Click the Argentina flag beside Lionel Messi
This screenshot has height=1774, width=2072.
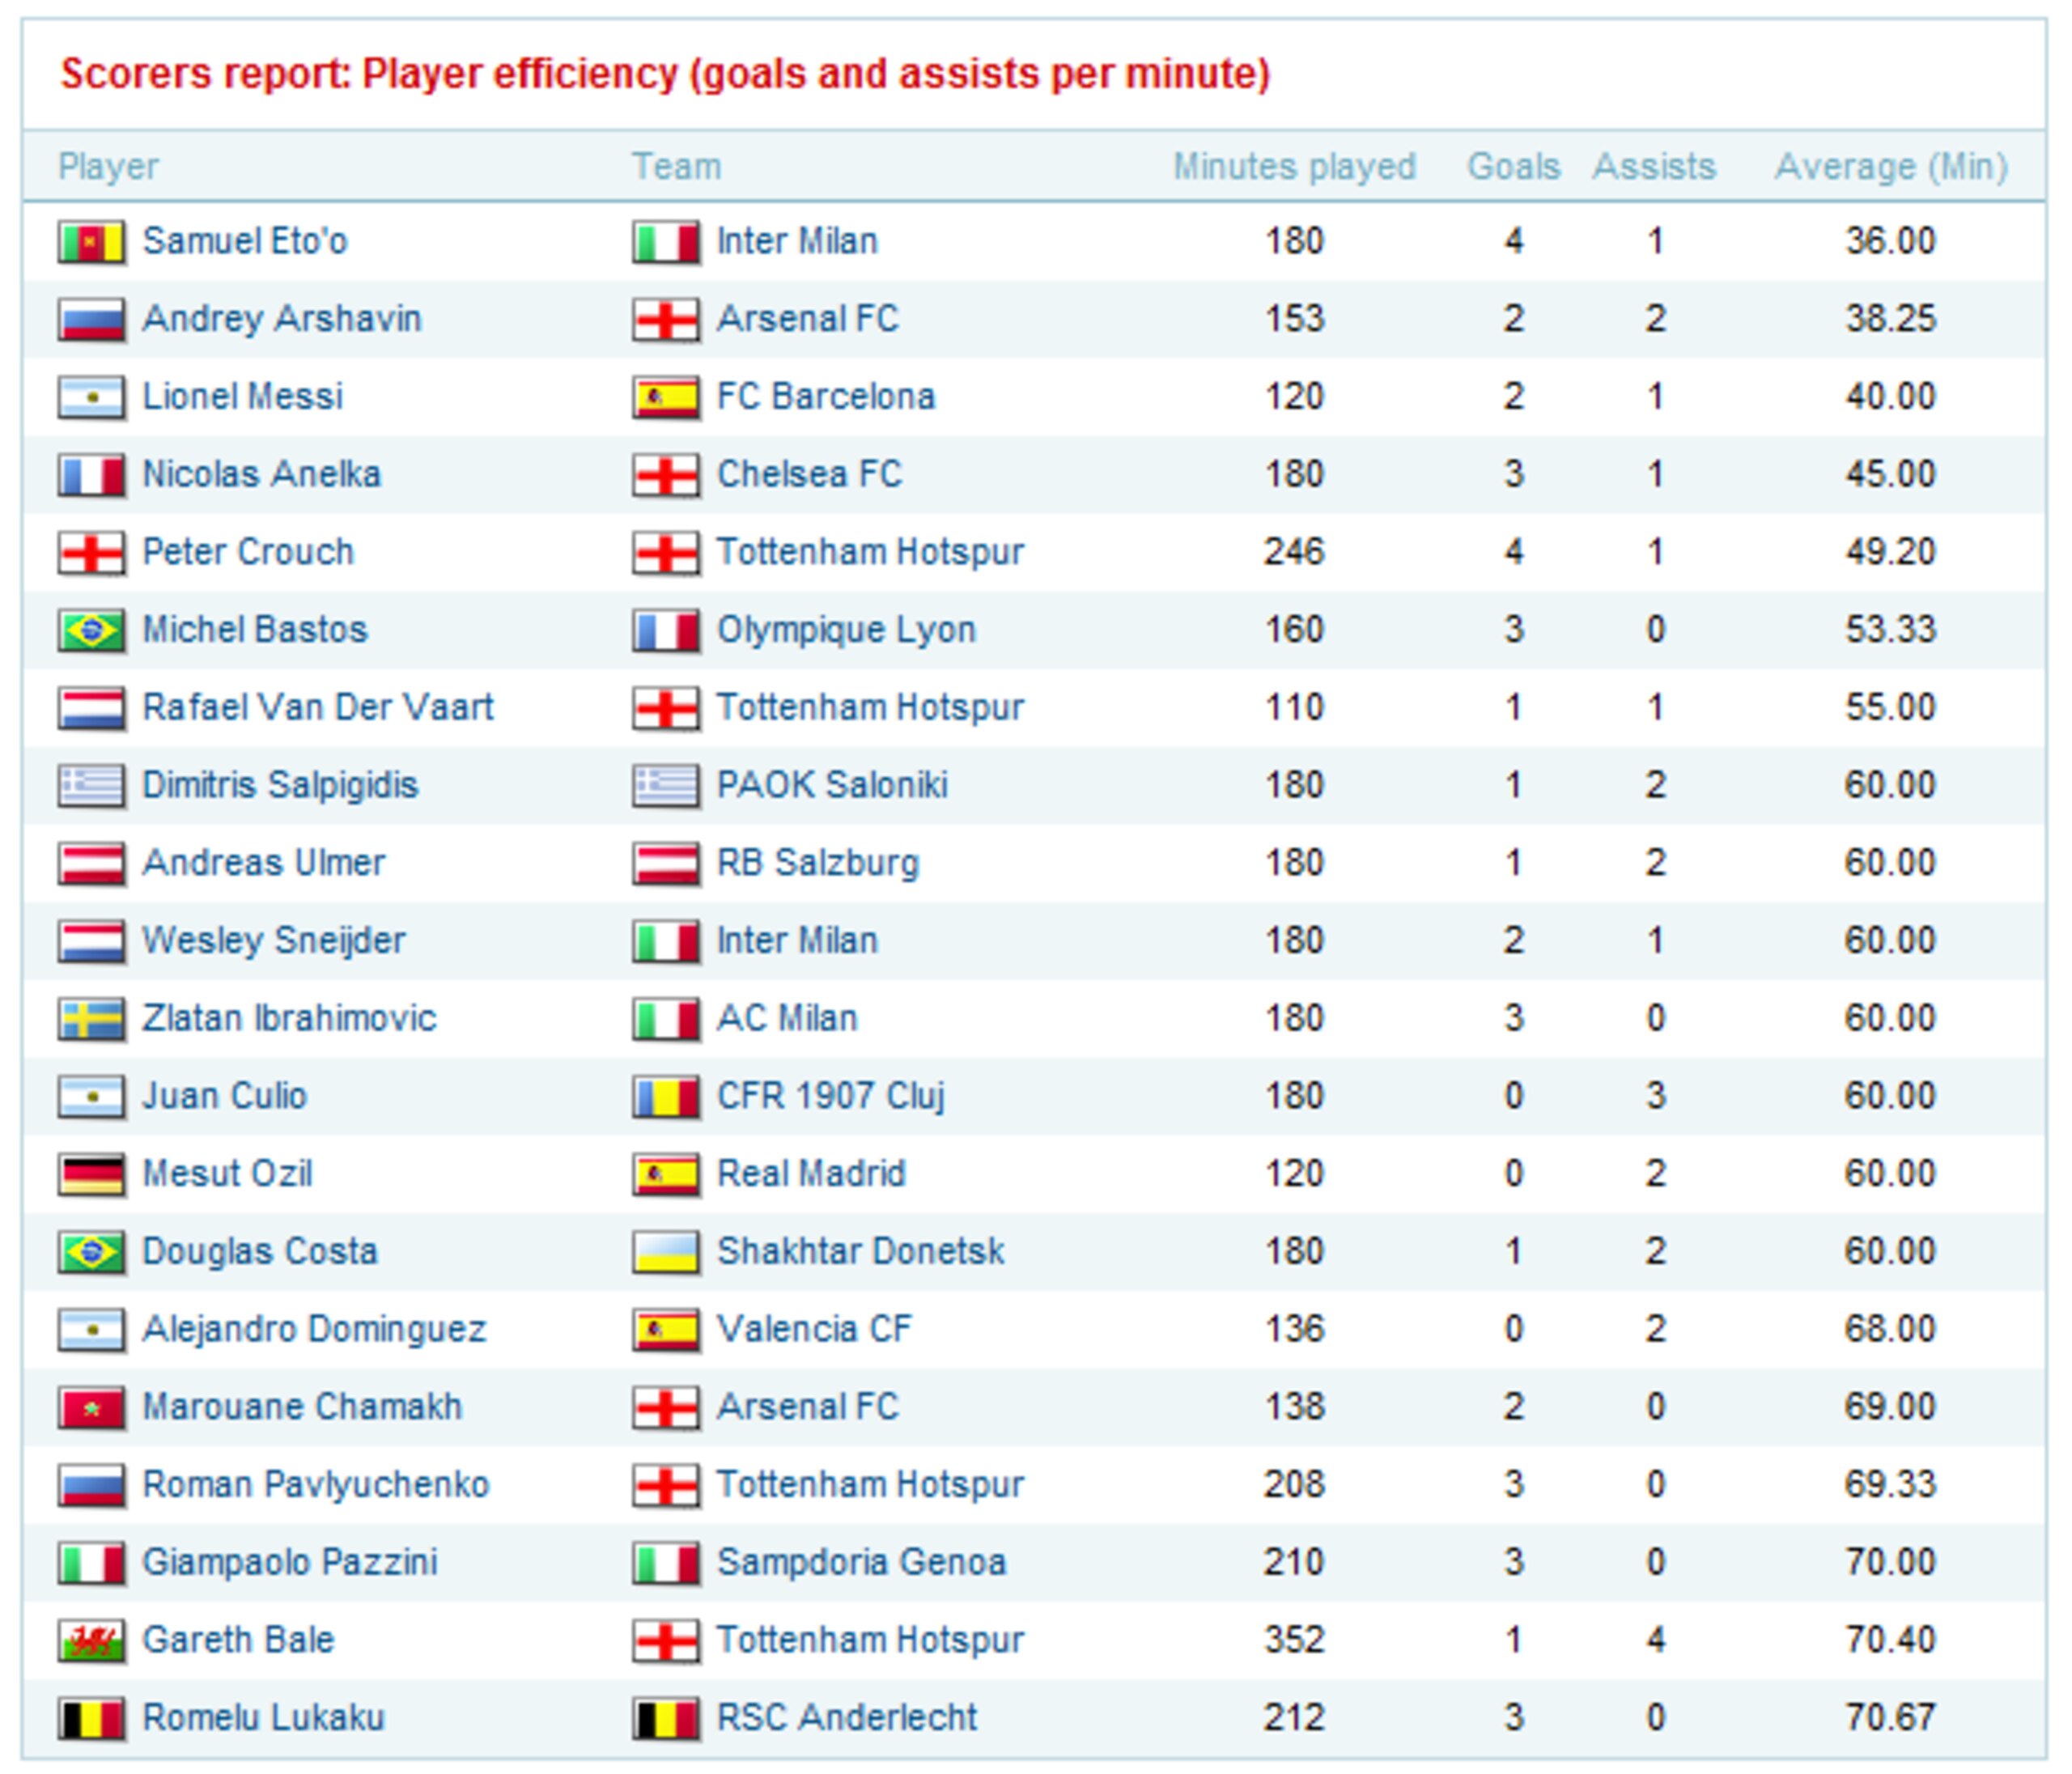pos(92,398)
